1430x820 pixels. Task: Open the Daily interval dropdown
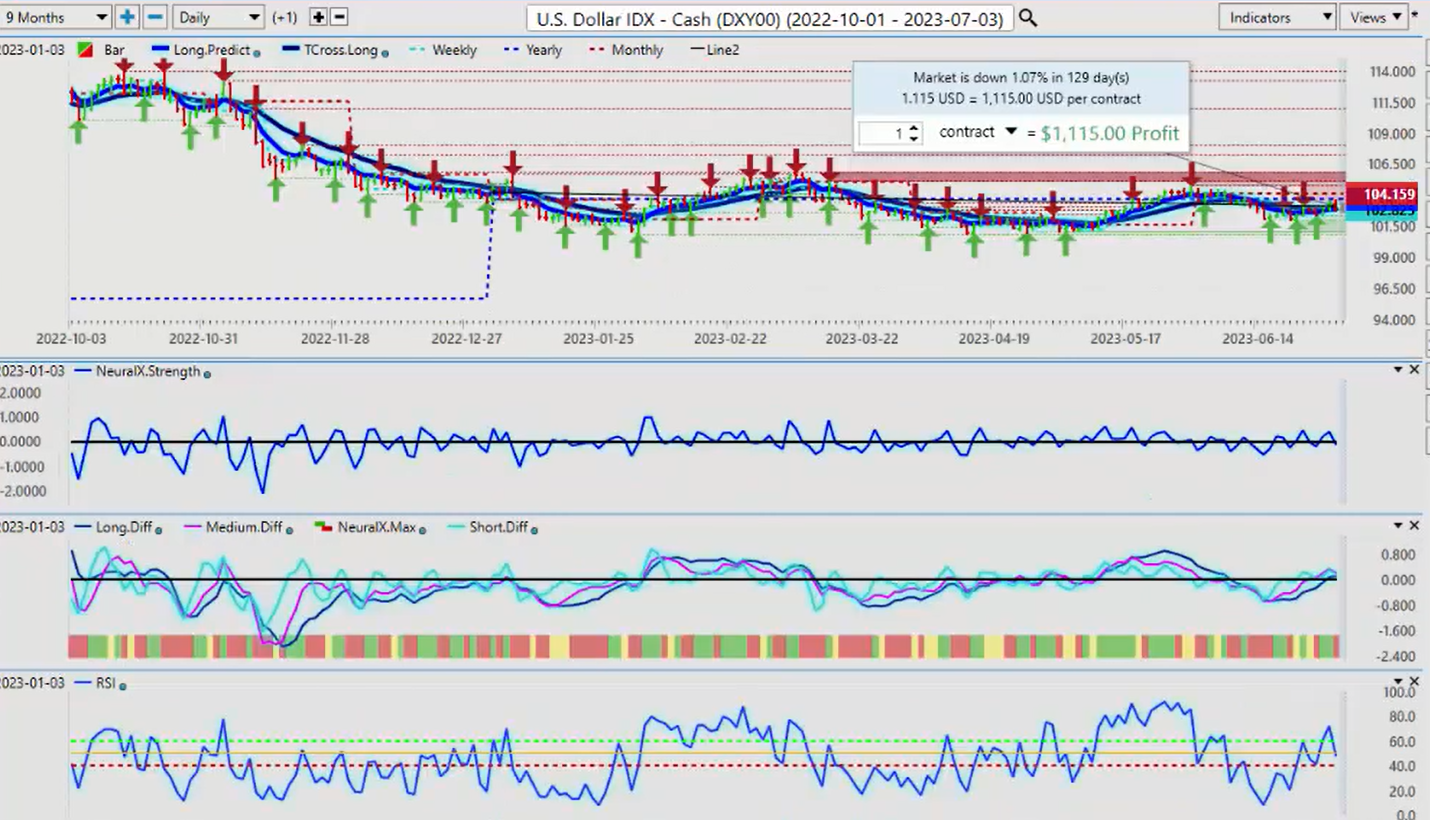pos(218,17)
